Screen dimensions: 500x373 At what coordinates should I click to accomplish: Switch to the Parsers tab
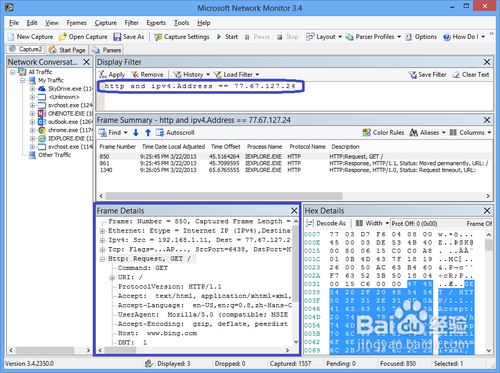coord(107,50)
